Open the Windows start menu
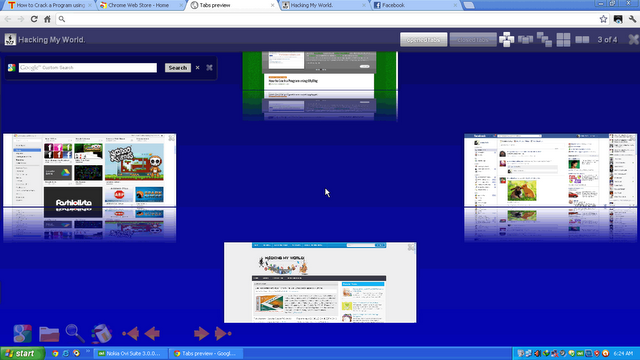 coord(22,353)
